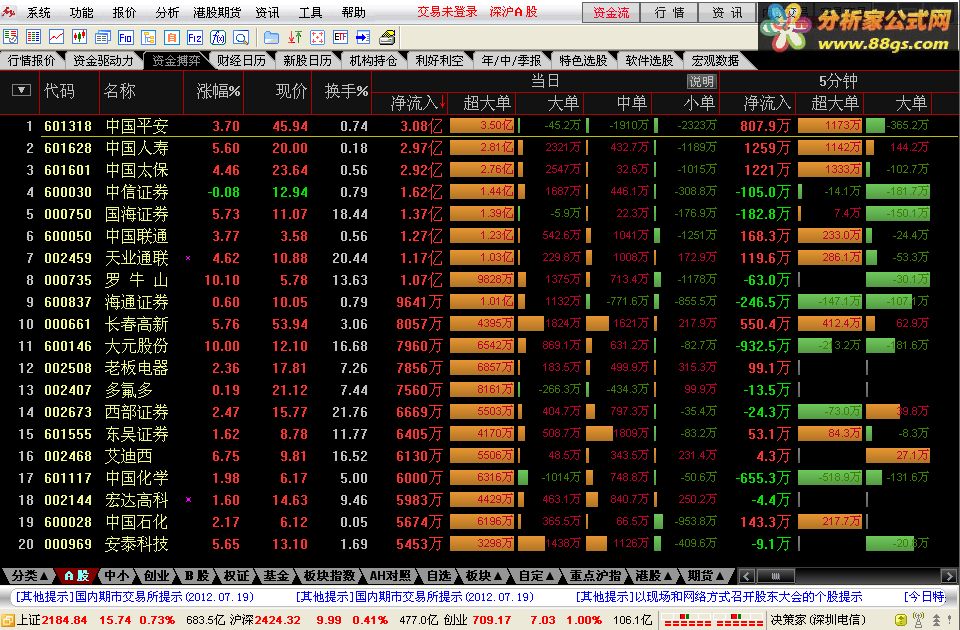Click the first toolbar list-with-check icon
Screen dimensions: 960x630
pos(10,37)
